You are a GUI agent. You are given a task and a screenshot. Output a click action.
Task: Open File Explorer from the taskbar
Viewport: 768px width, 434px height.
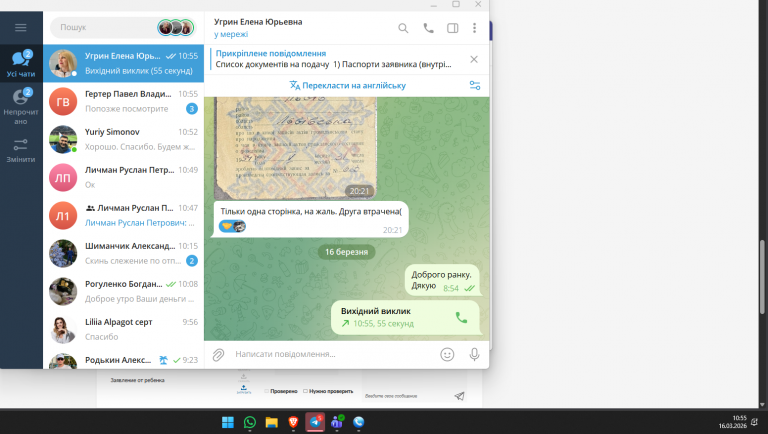(271, 422)
